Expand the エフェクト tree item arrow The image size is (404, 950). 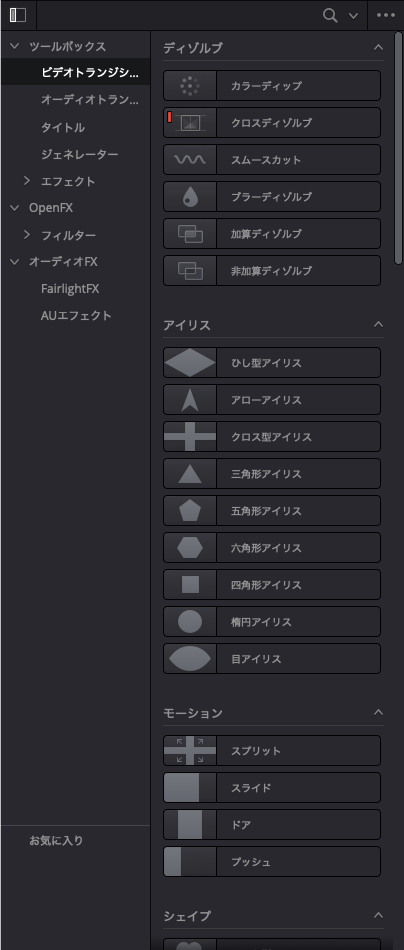(x=27, y=181)
